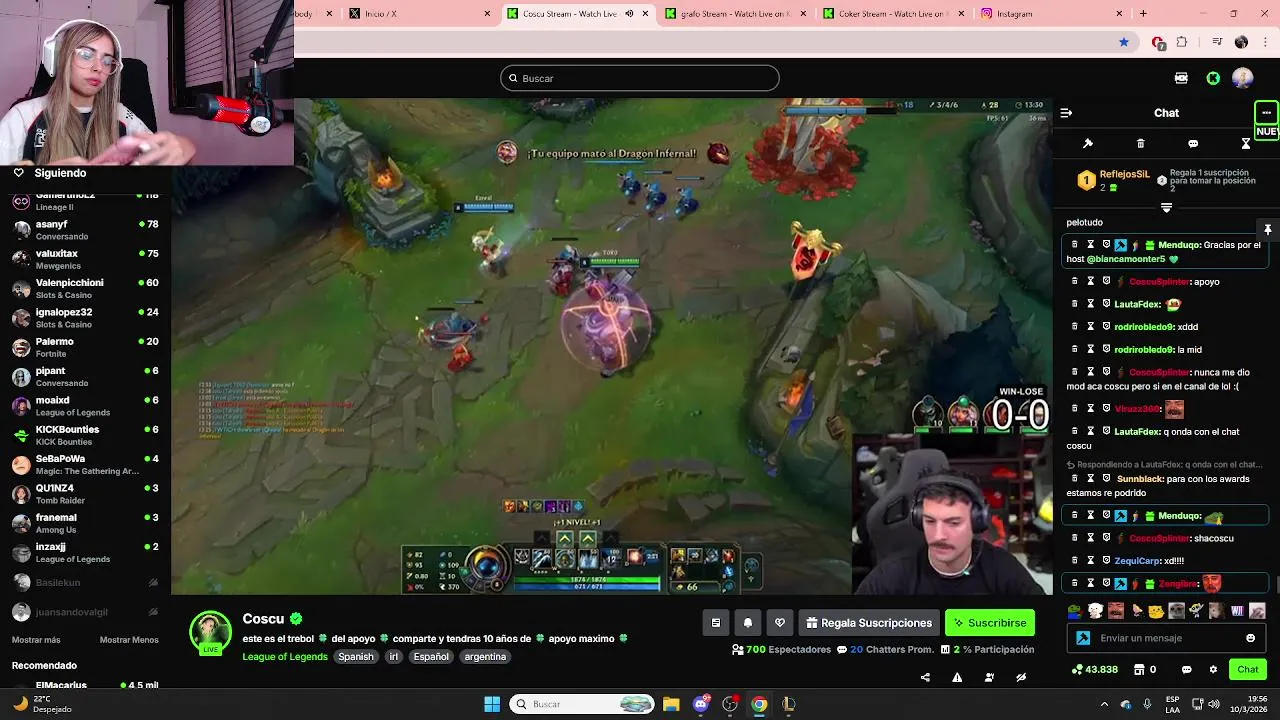The height and width of the screenshot is (720, 1280).
Task: Mute the Coscu Stream tab audio icon
Action: (x=629, y=14)
